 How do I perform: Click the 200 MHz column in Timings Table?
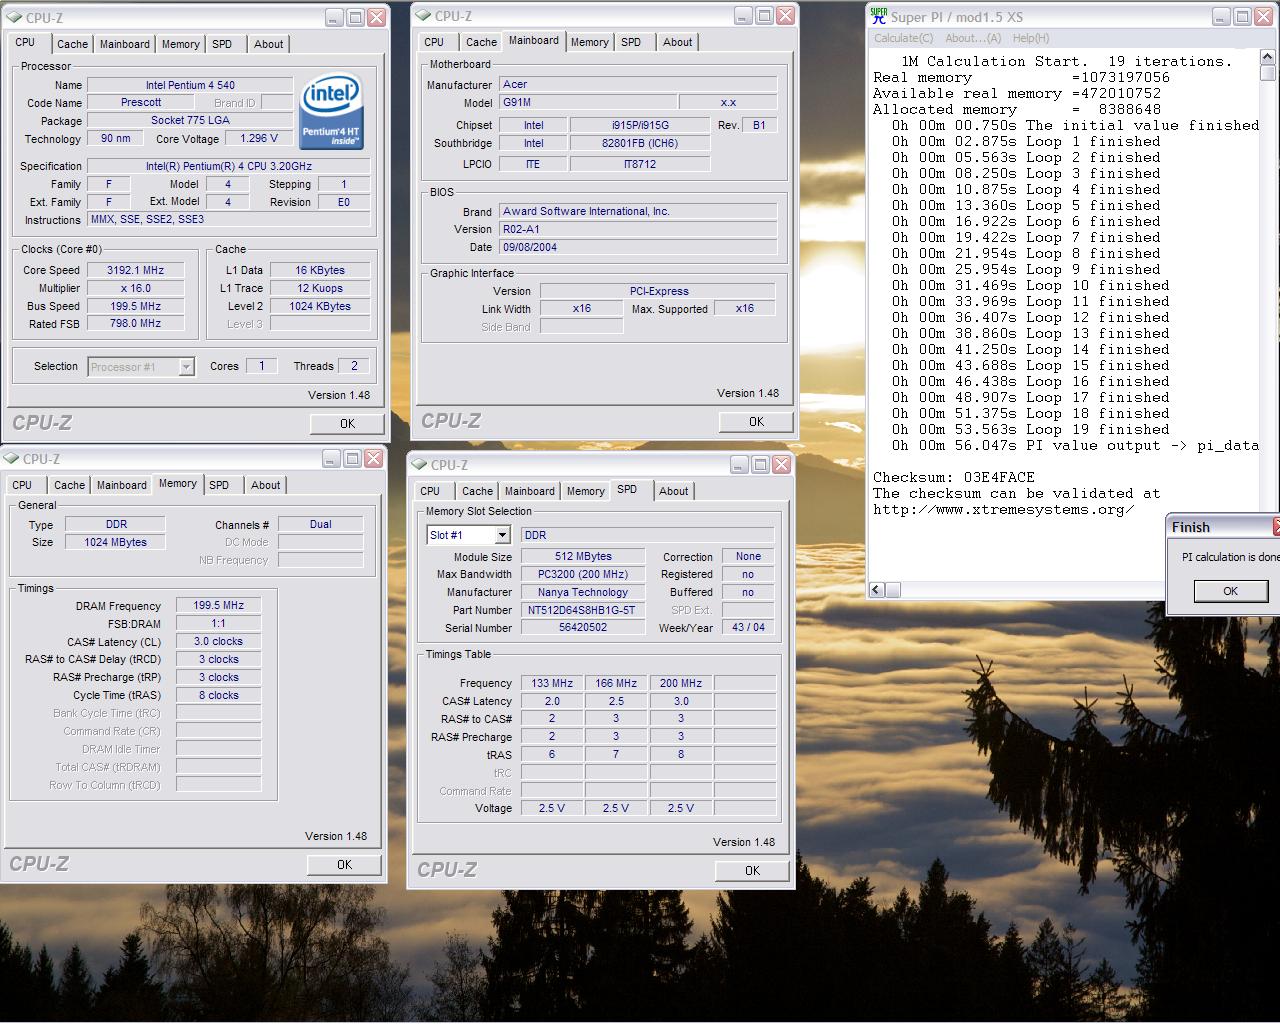[681, 683]
